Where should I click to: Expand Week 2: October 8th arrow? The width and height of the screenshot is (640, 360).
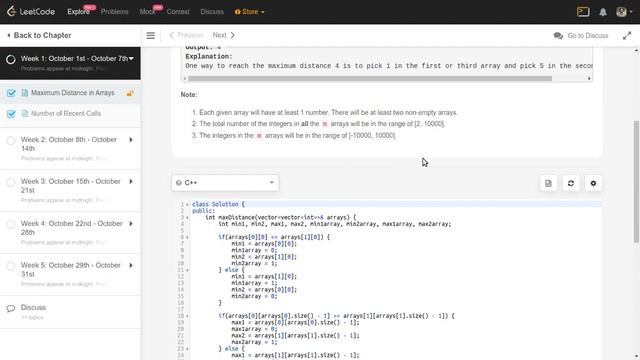tap(131, 140)
